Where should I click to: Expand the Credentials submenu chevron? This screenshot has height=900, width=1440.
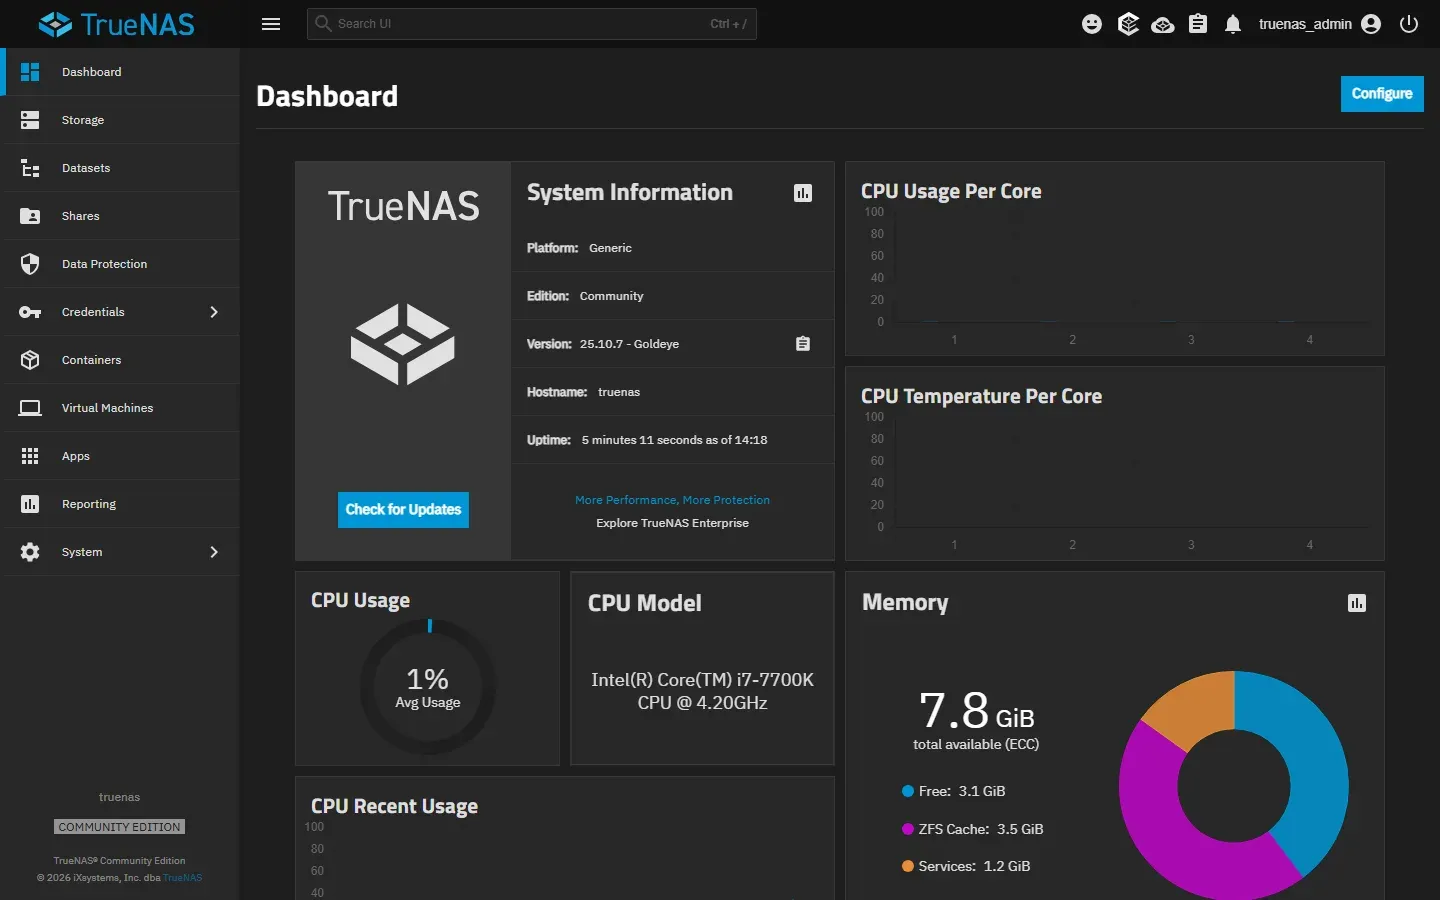coord(213,312)
